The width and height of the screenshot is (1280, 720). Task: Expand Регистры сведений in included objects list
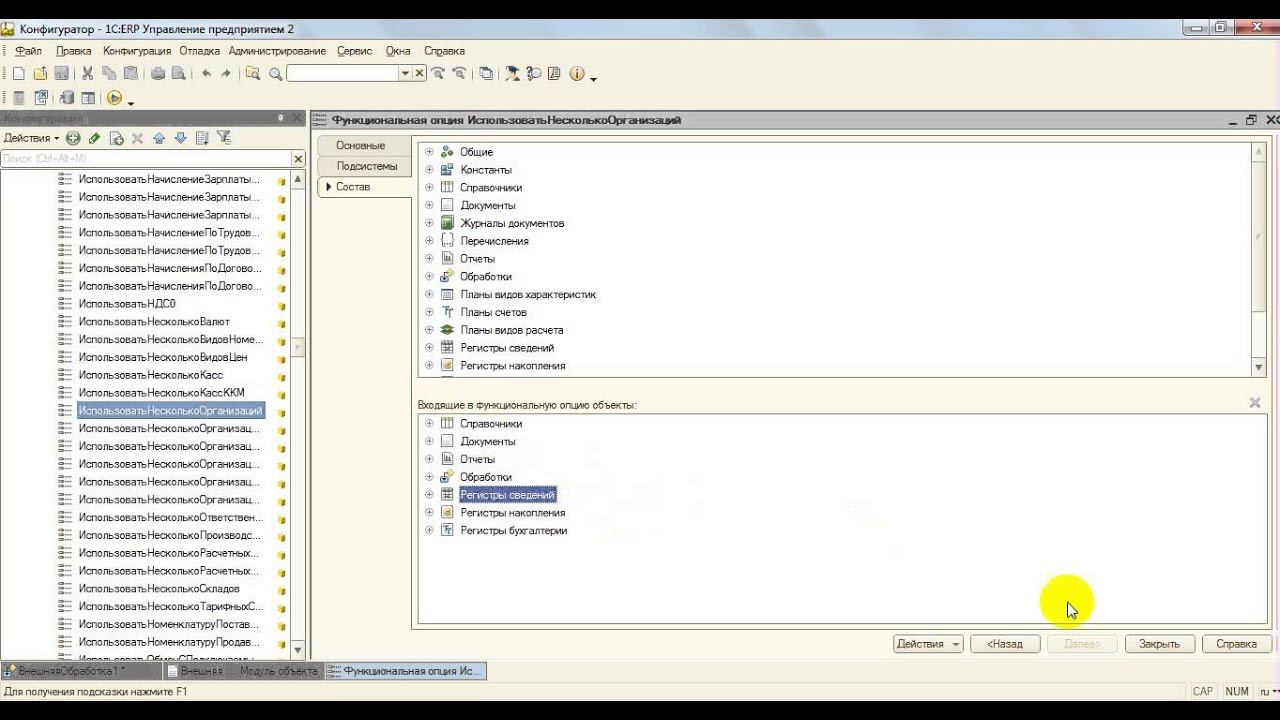click(429, 495)
